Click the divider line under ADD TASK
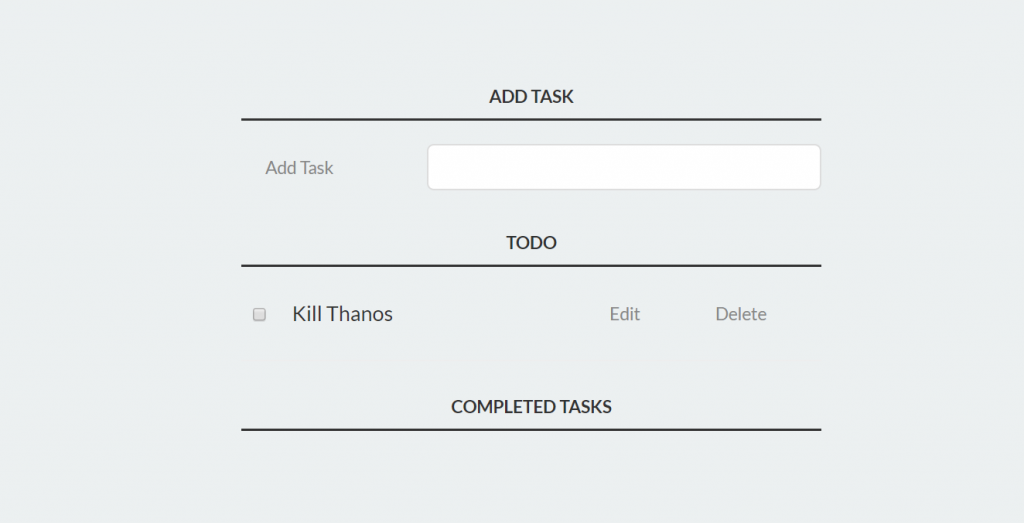Screen dimensions: 1024x523 (531, 120)
